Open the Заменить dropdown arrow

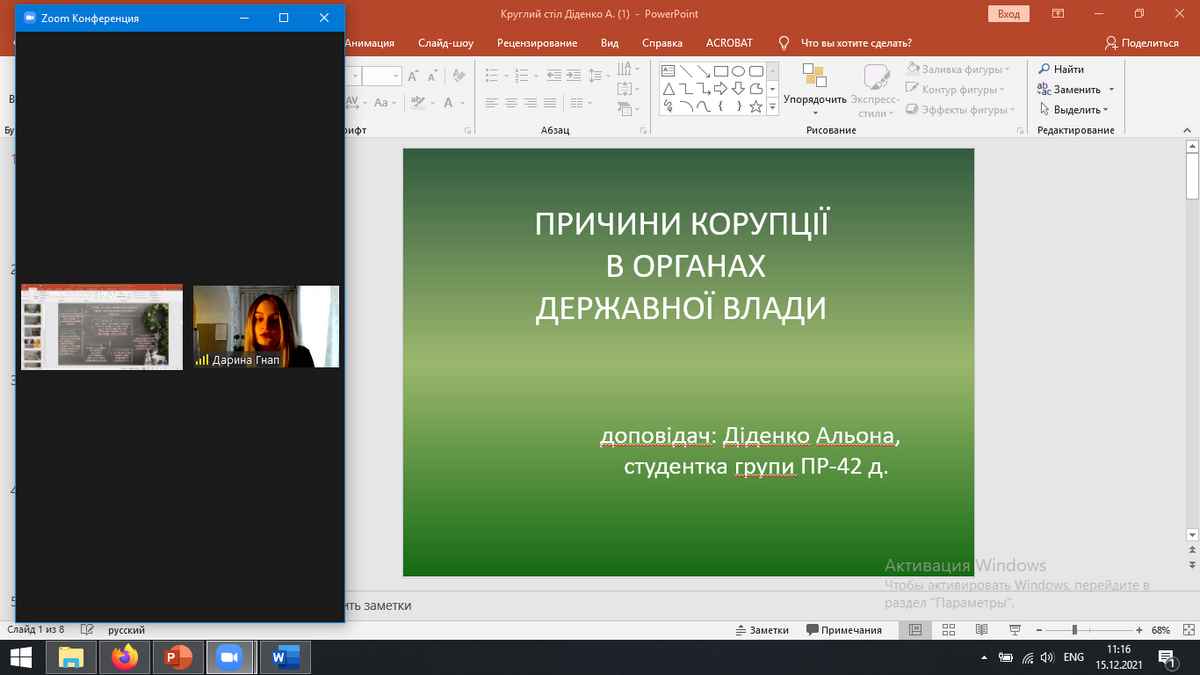click(x=1111, y=90)
